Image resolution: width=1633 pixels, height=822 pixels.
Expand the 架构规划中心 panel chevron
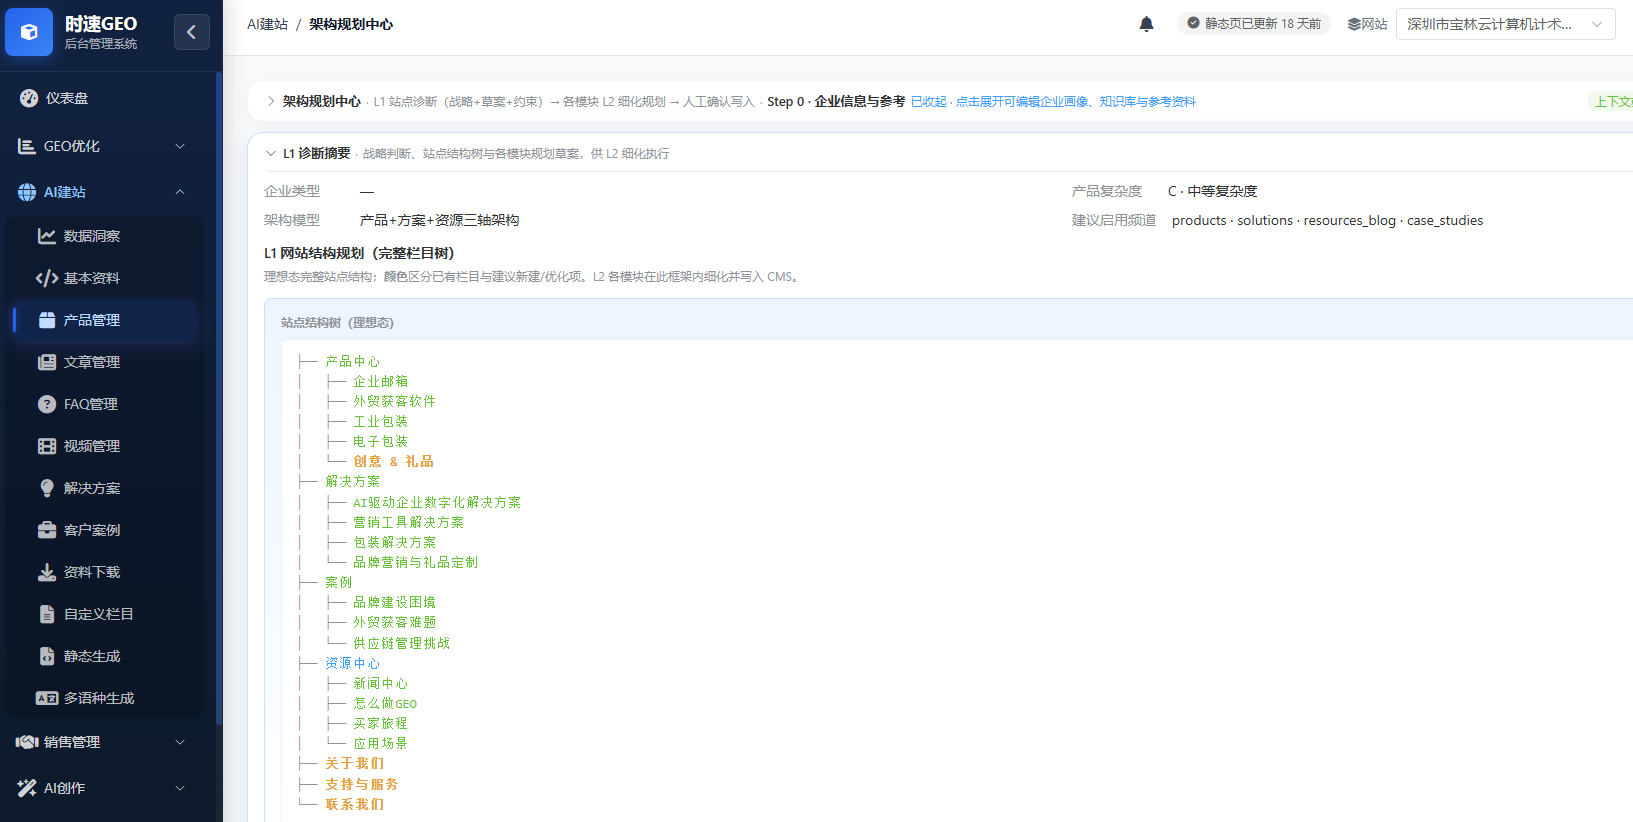(x=271, y=101)
